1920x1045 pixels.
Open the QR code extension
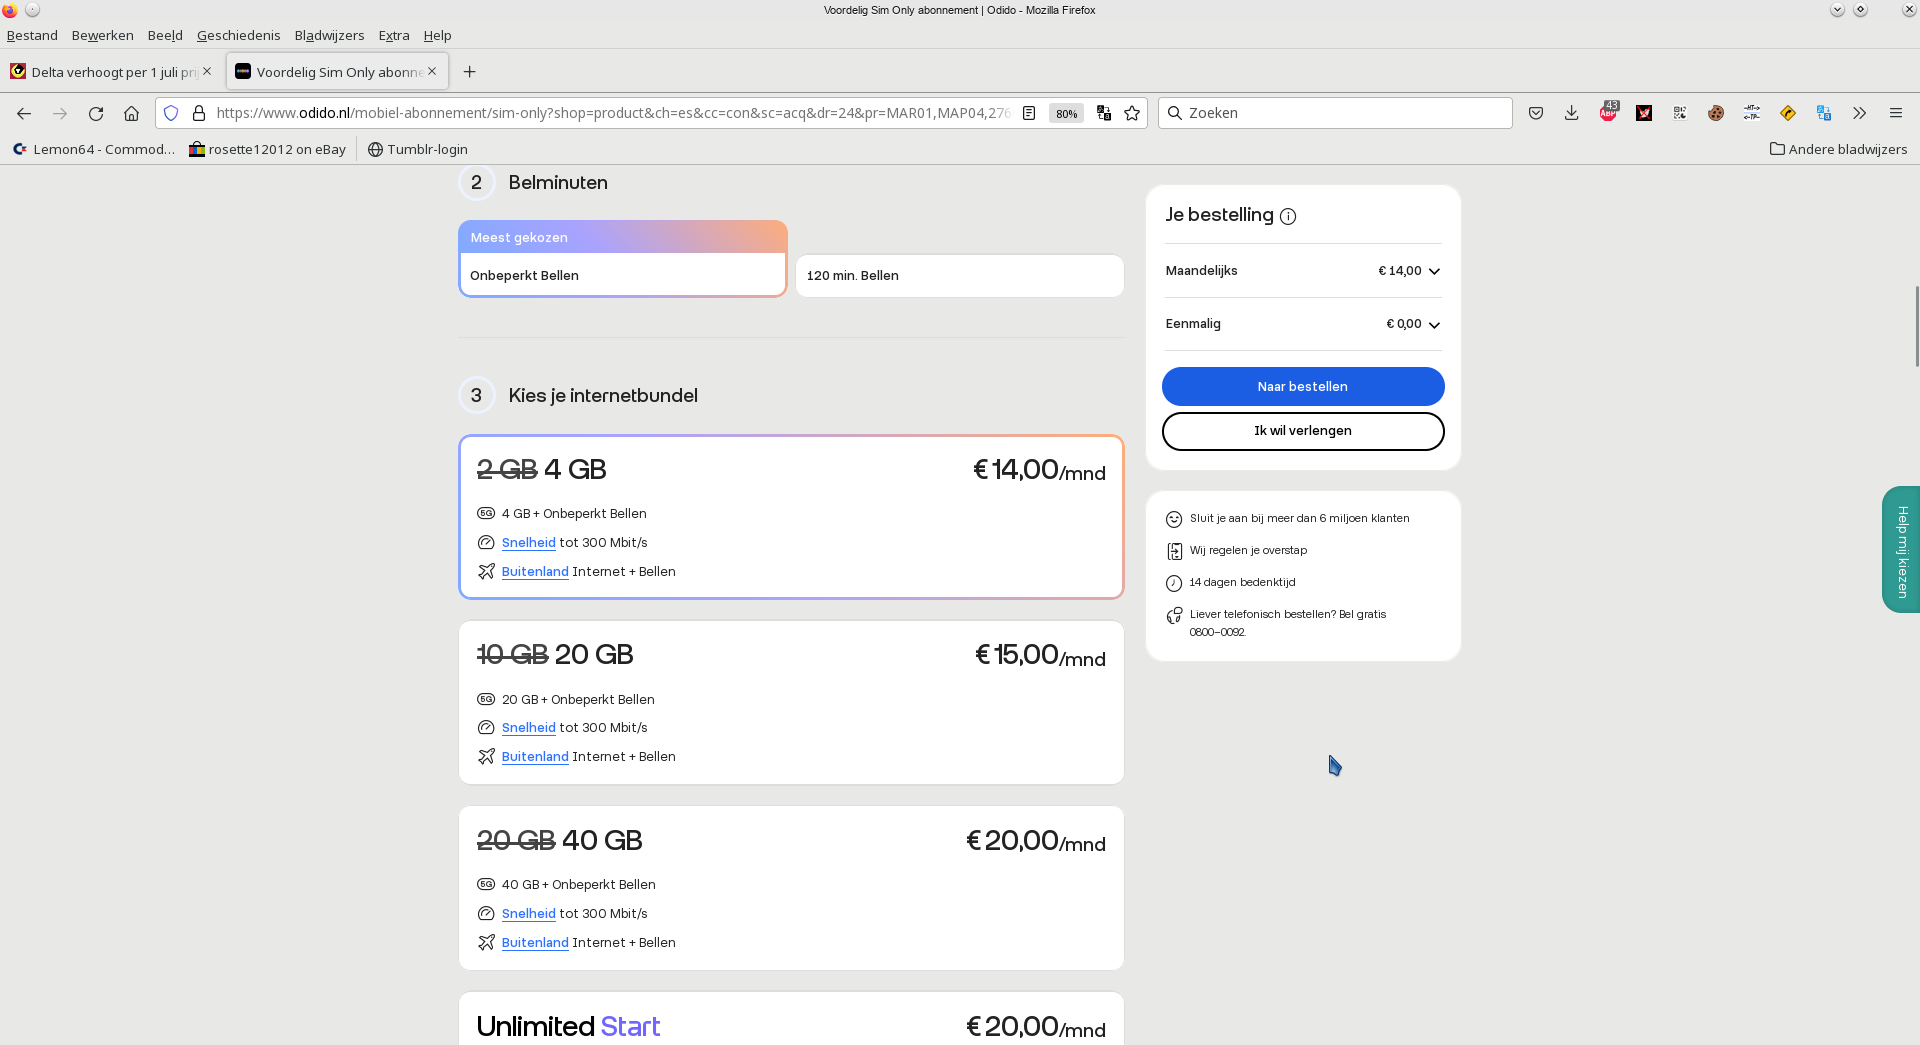click(1680, 113)
